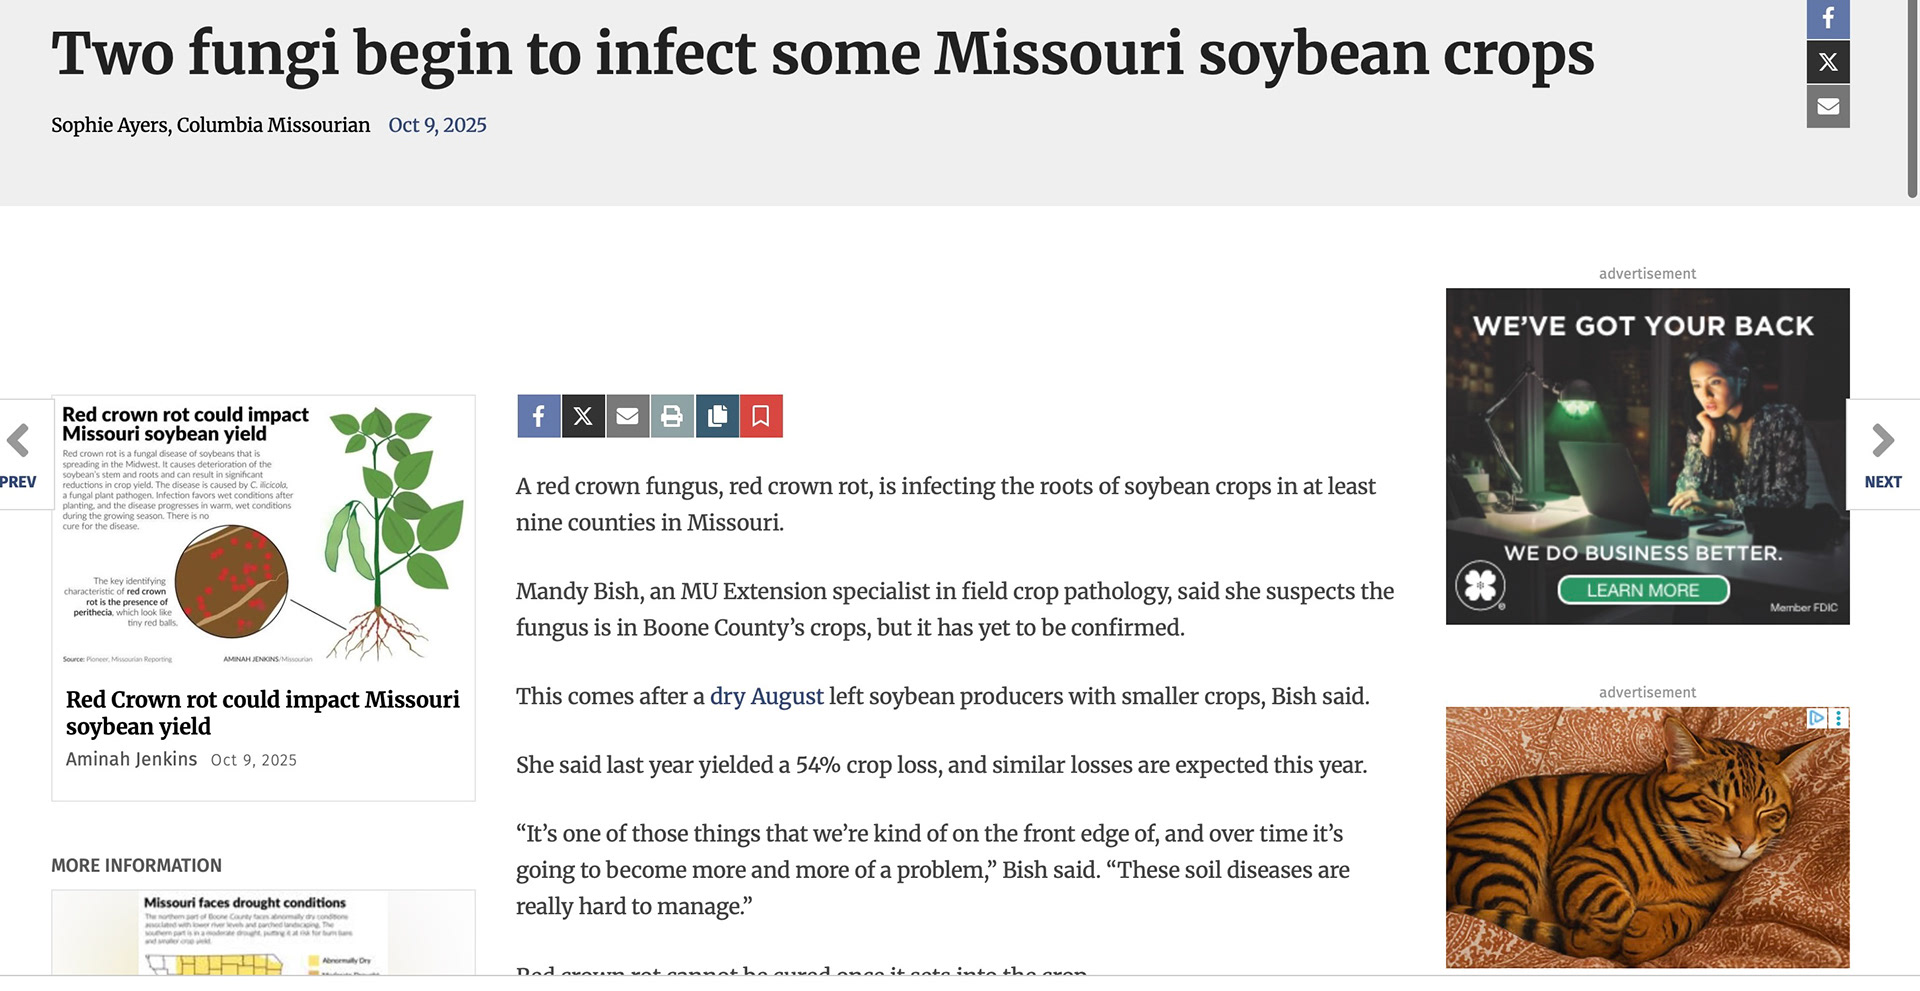This screenshot has height=991, width=1920.
Task: Print the article with printer icon
Action: (x=672, y=416)
